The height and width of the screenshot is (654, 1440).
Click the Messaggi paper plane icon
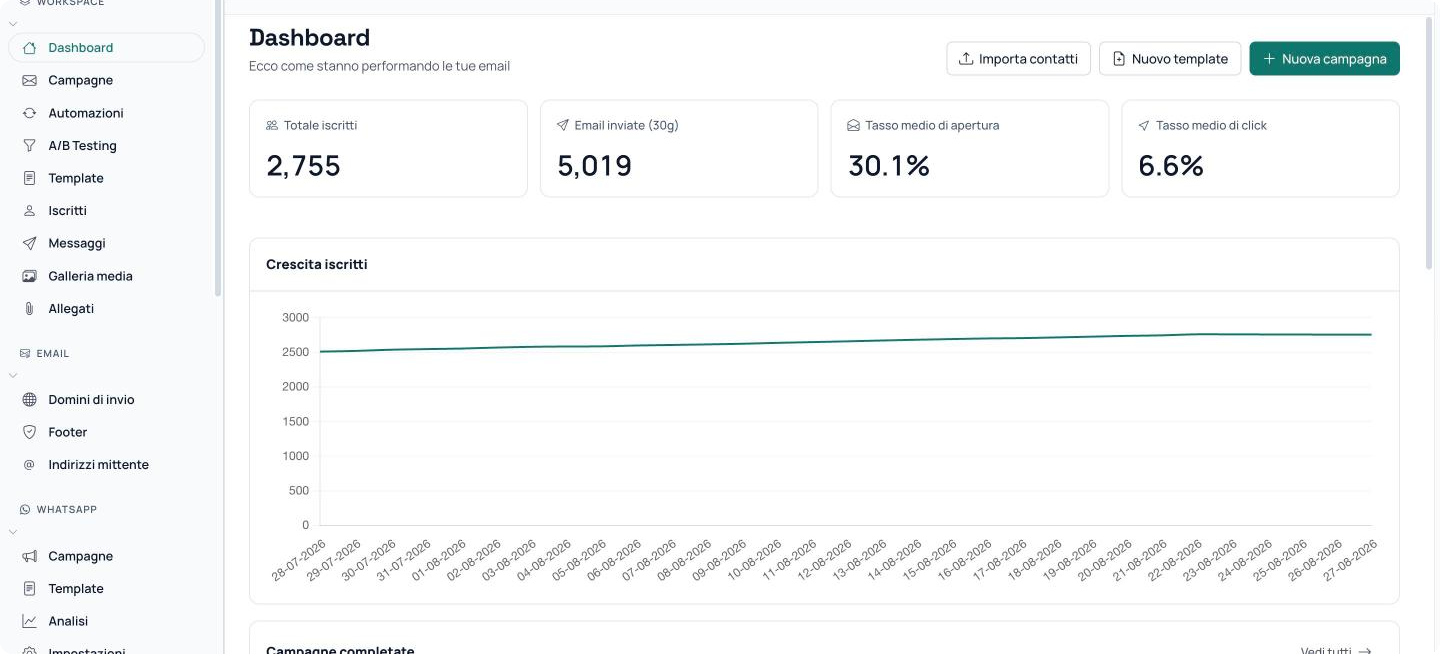pyautogui.click(x=29, y=243)
